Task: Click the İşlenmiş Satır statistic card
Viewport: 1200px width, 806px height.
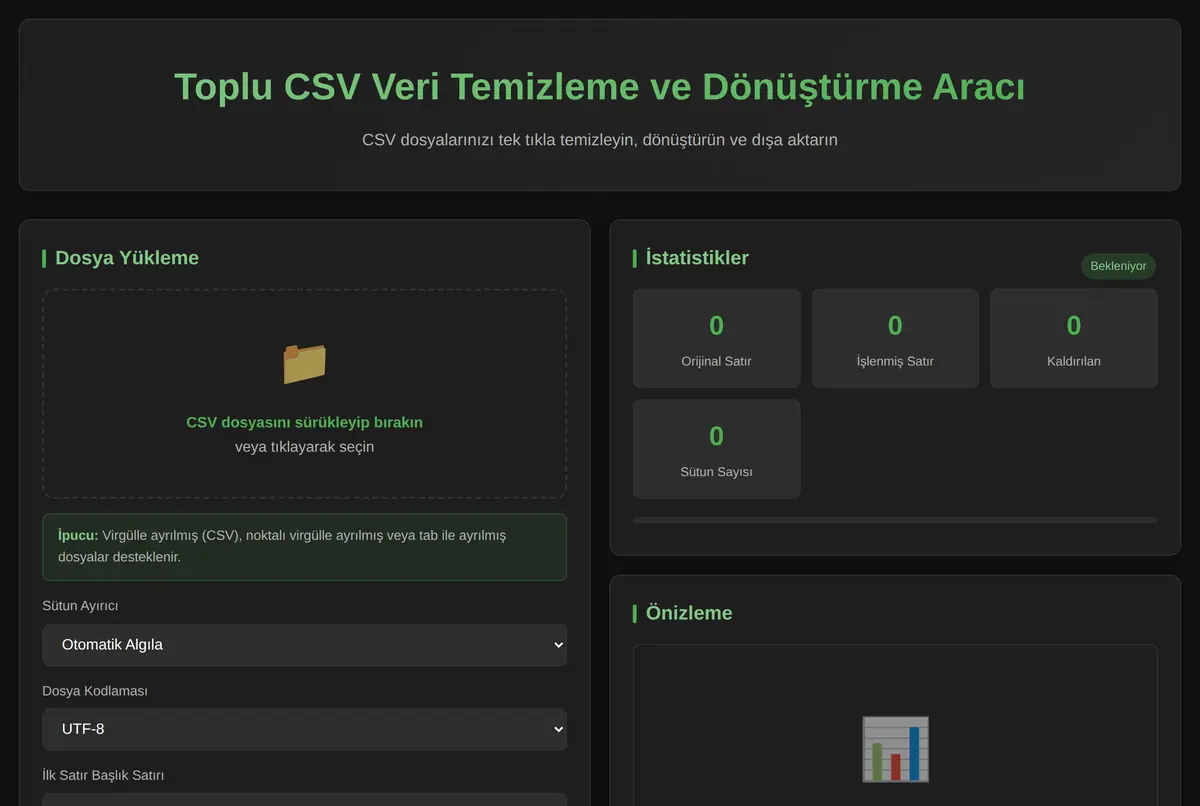Action: click(895, 338)
